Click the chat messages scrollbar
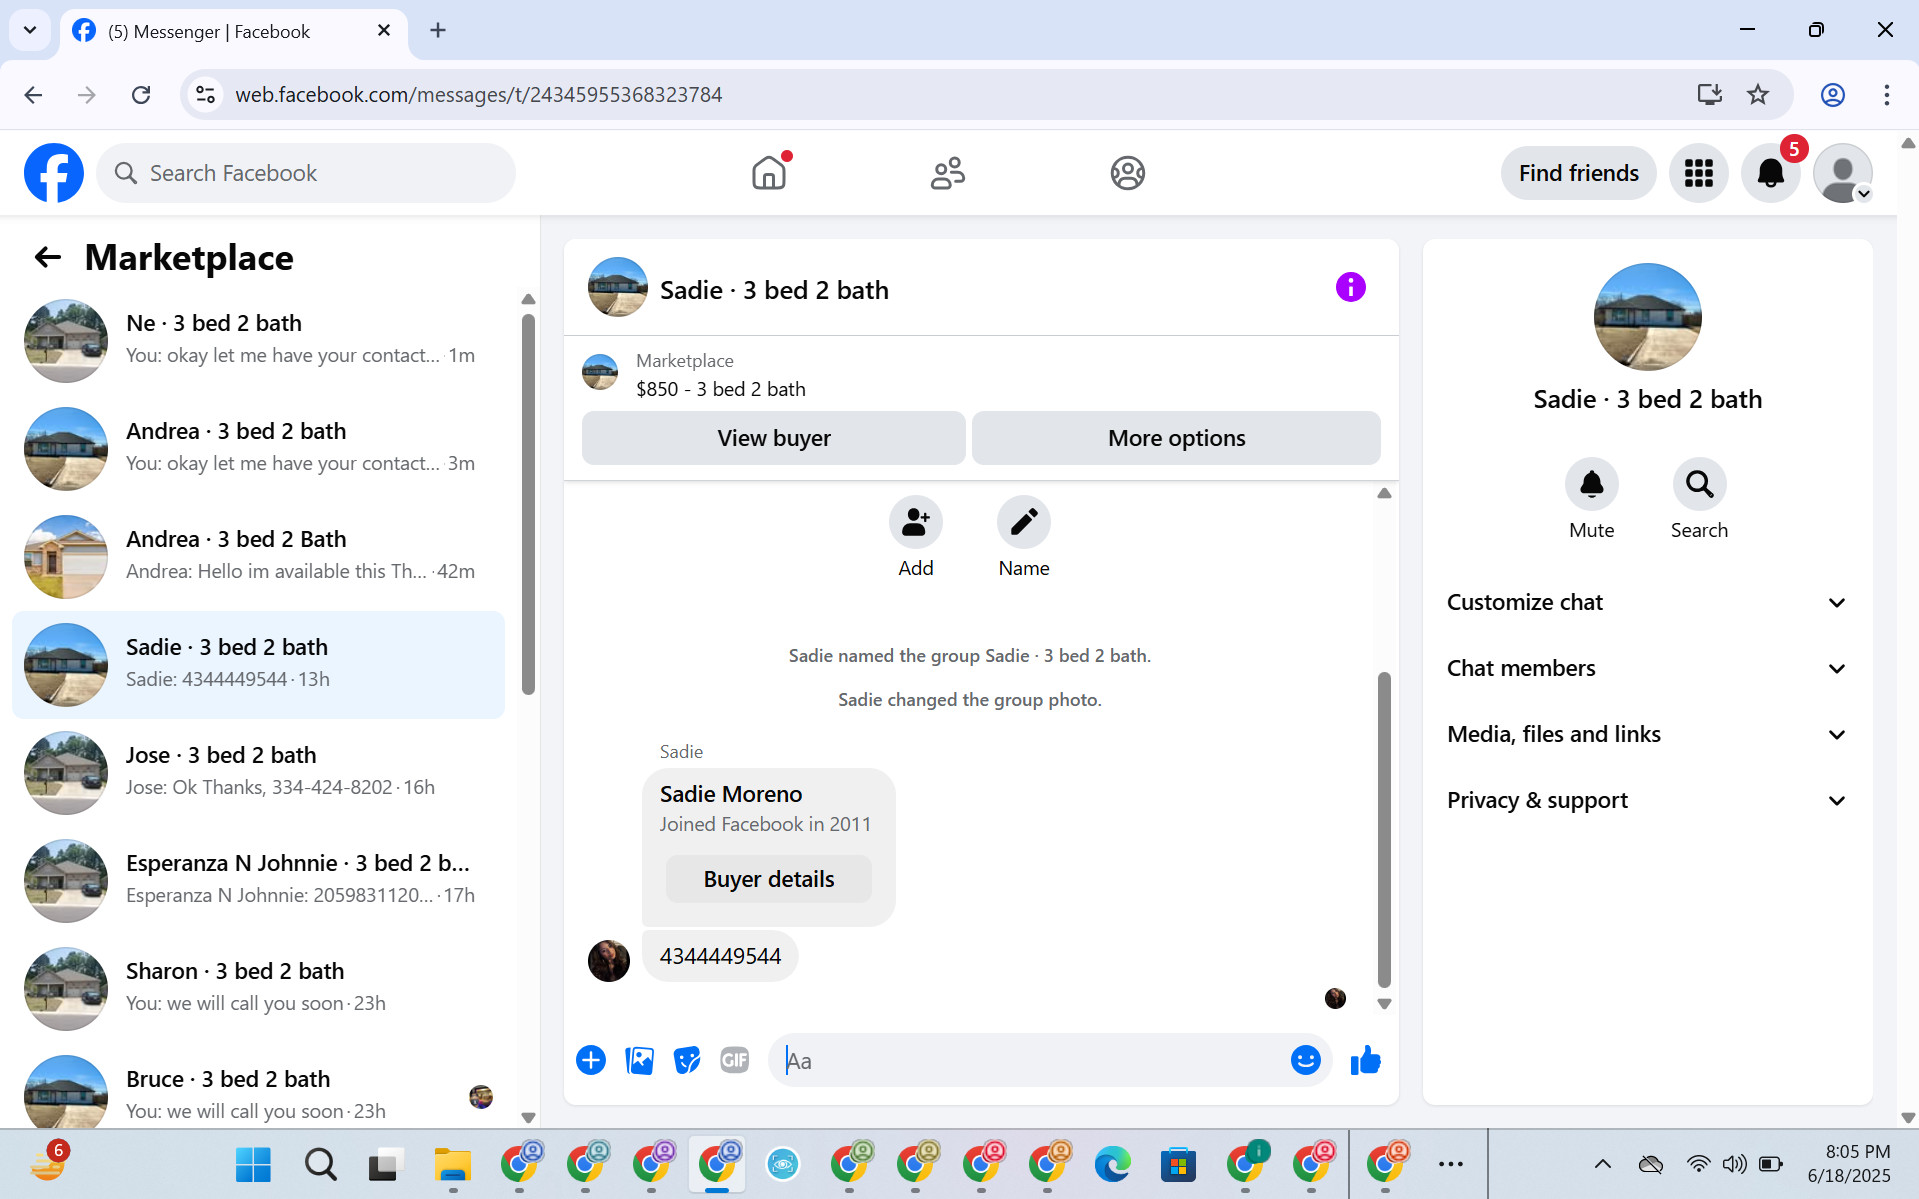 1384,828
